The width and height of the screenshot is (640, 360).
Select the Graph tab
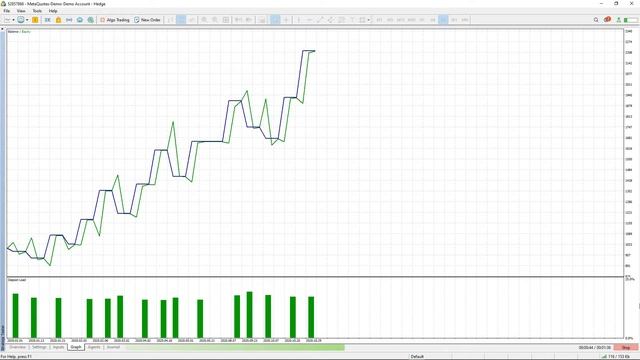[x=76, y=347]
